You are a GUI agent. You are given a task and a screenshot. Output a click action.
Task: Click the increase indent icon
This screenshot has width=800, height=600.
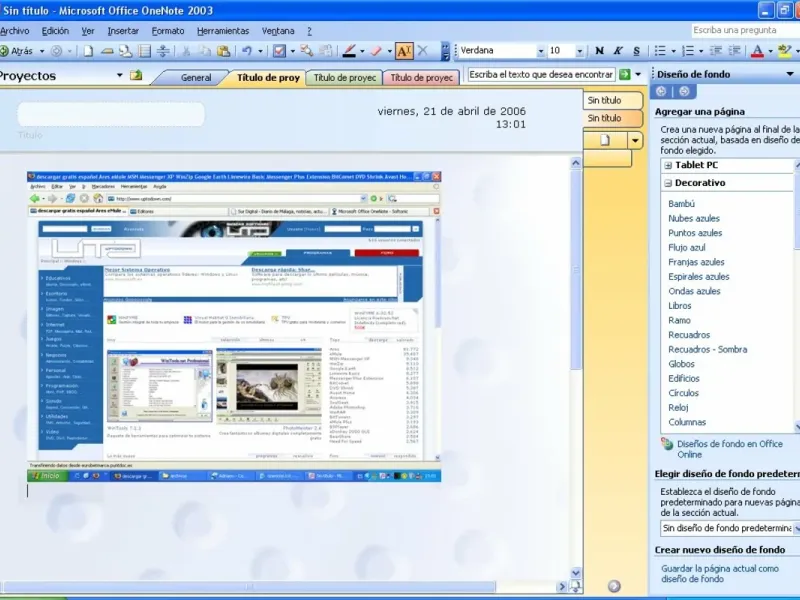pos(735,51)
